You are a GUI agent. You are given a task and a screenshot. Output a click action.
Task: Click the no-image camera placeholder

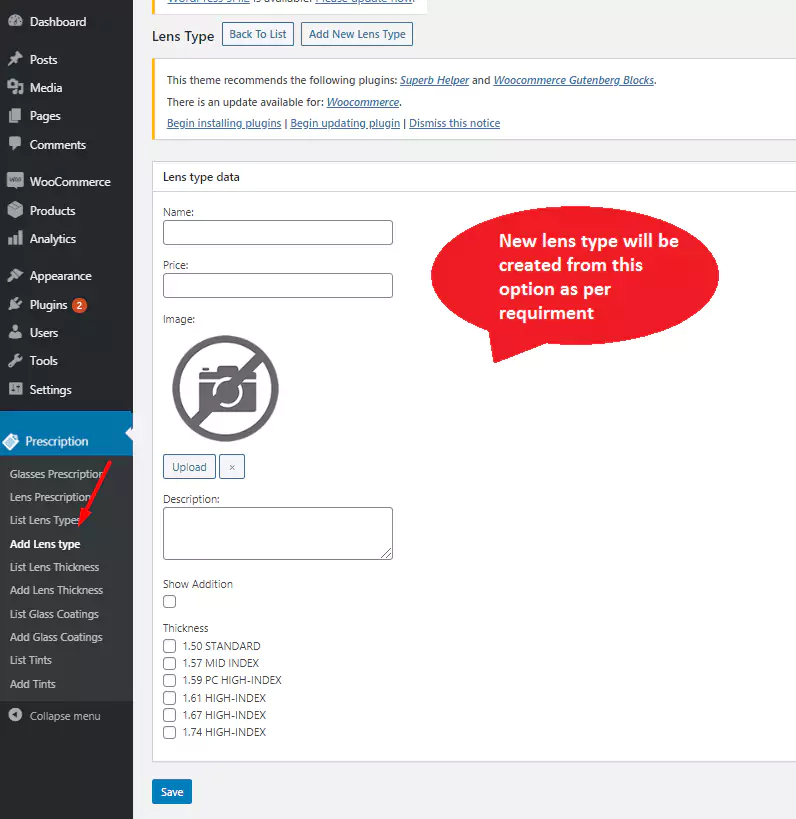(225, 388)
